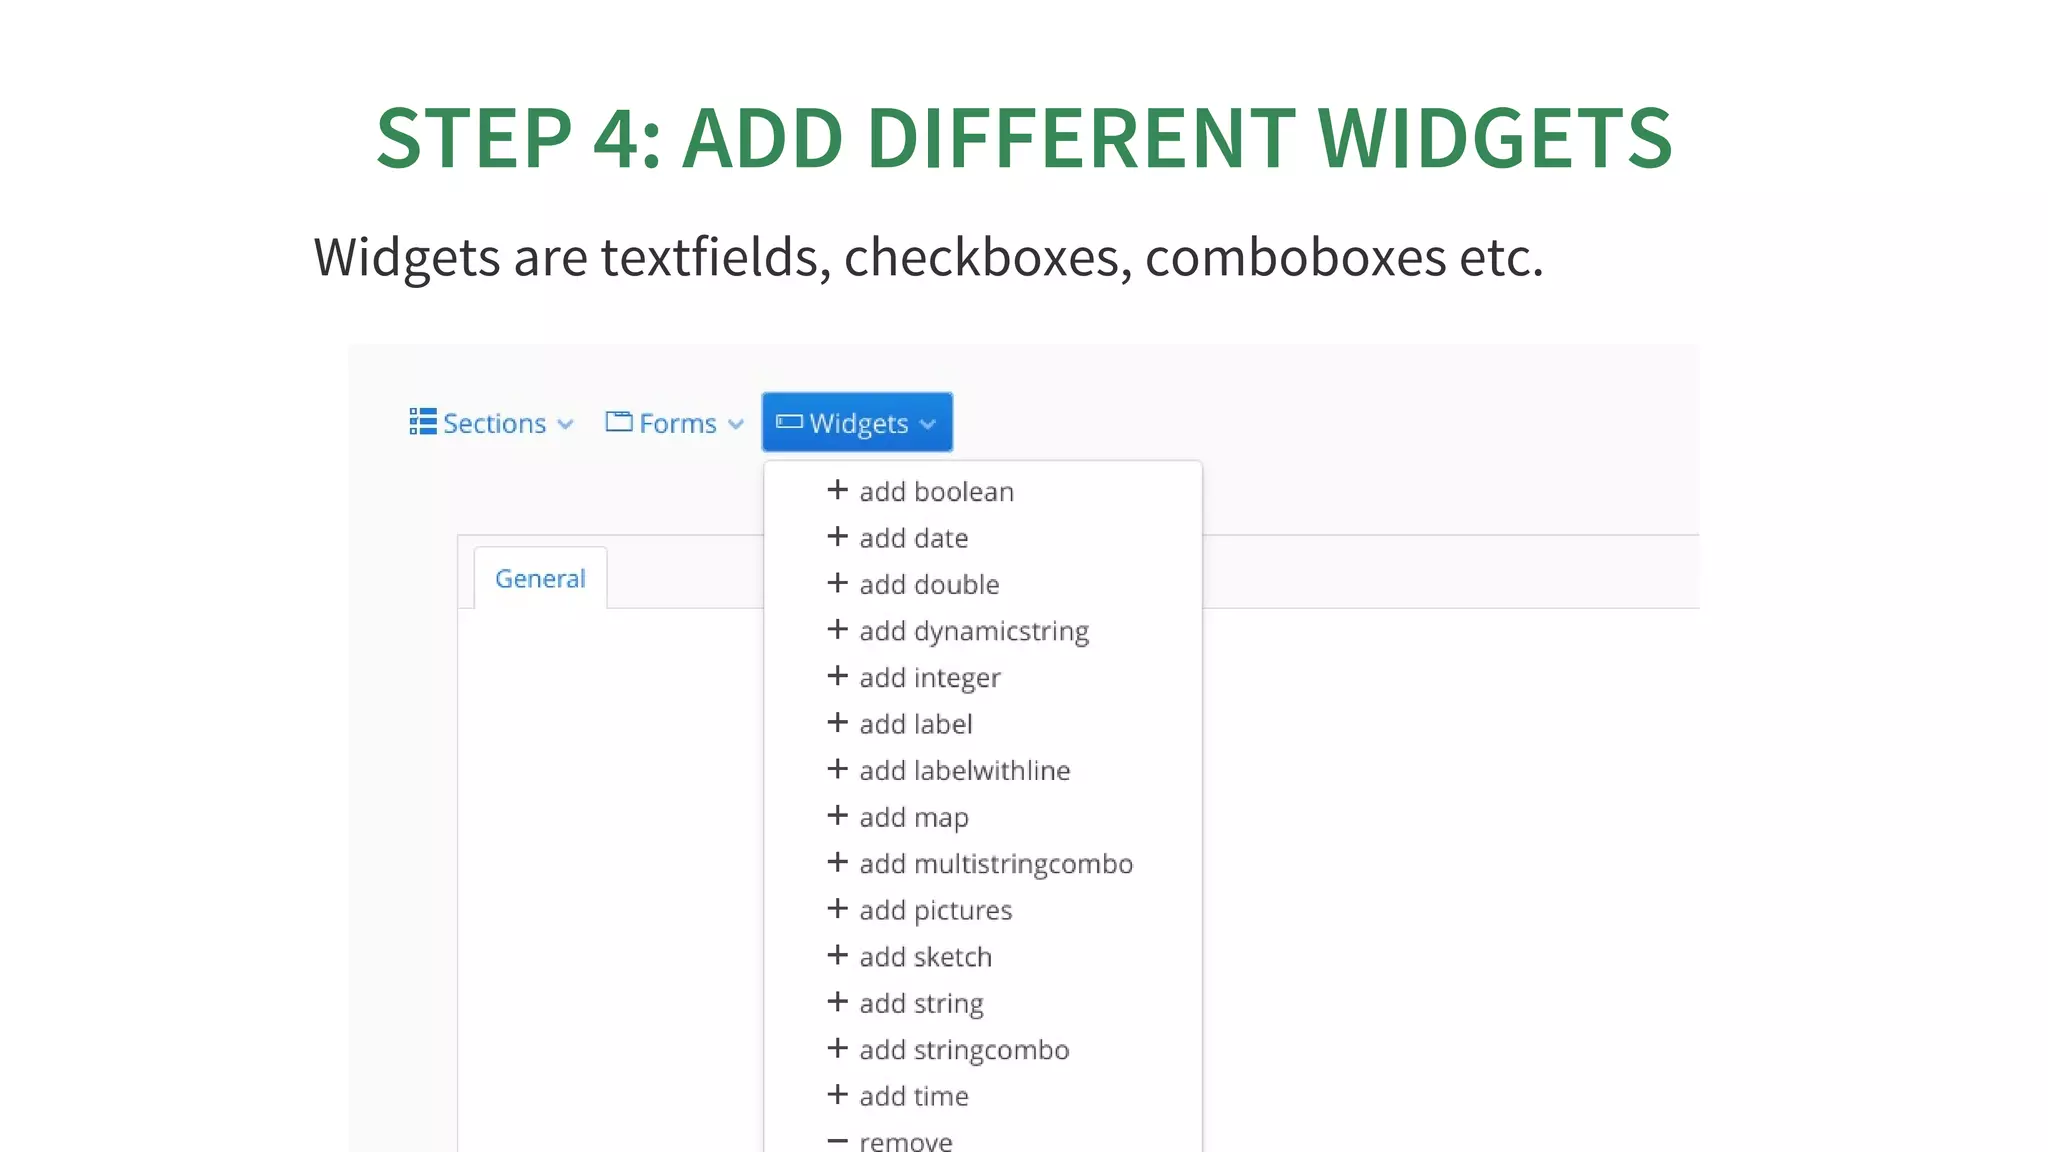Click plus icon beside add boolean

tap(838, 490)
